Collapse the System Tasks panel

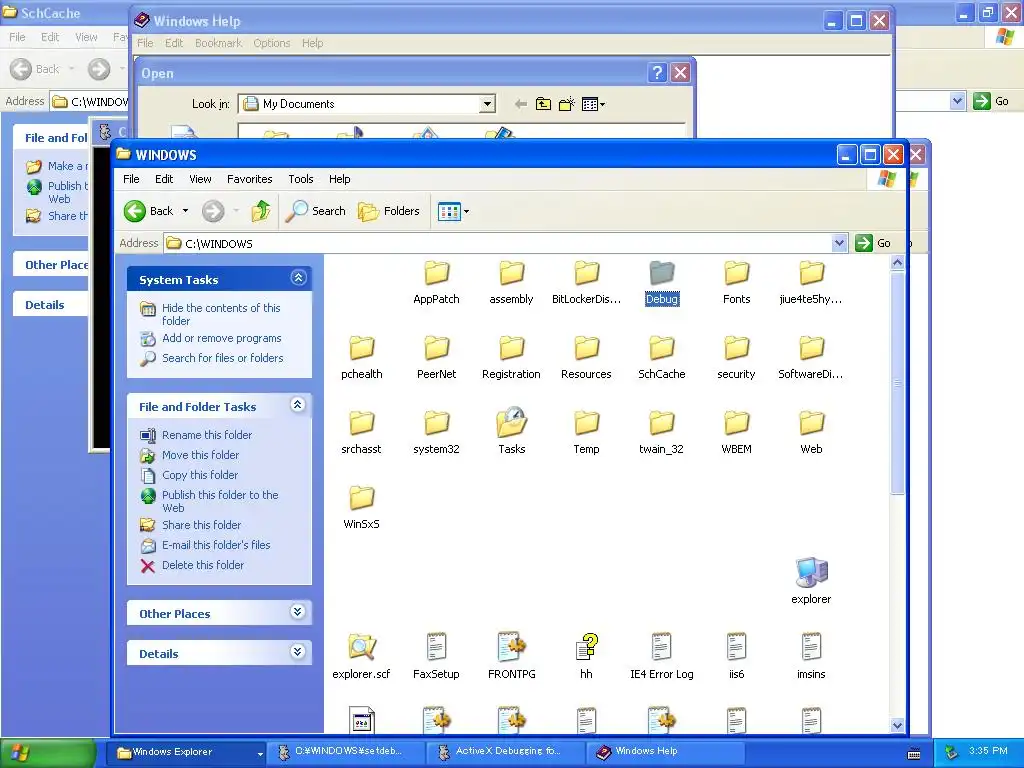pyautogui.click(x=298, y=278)
